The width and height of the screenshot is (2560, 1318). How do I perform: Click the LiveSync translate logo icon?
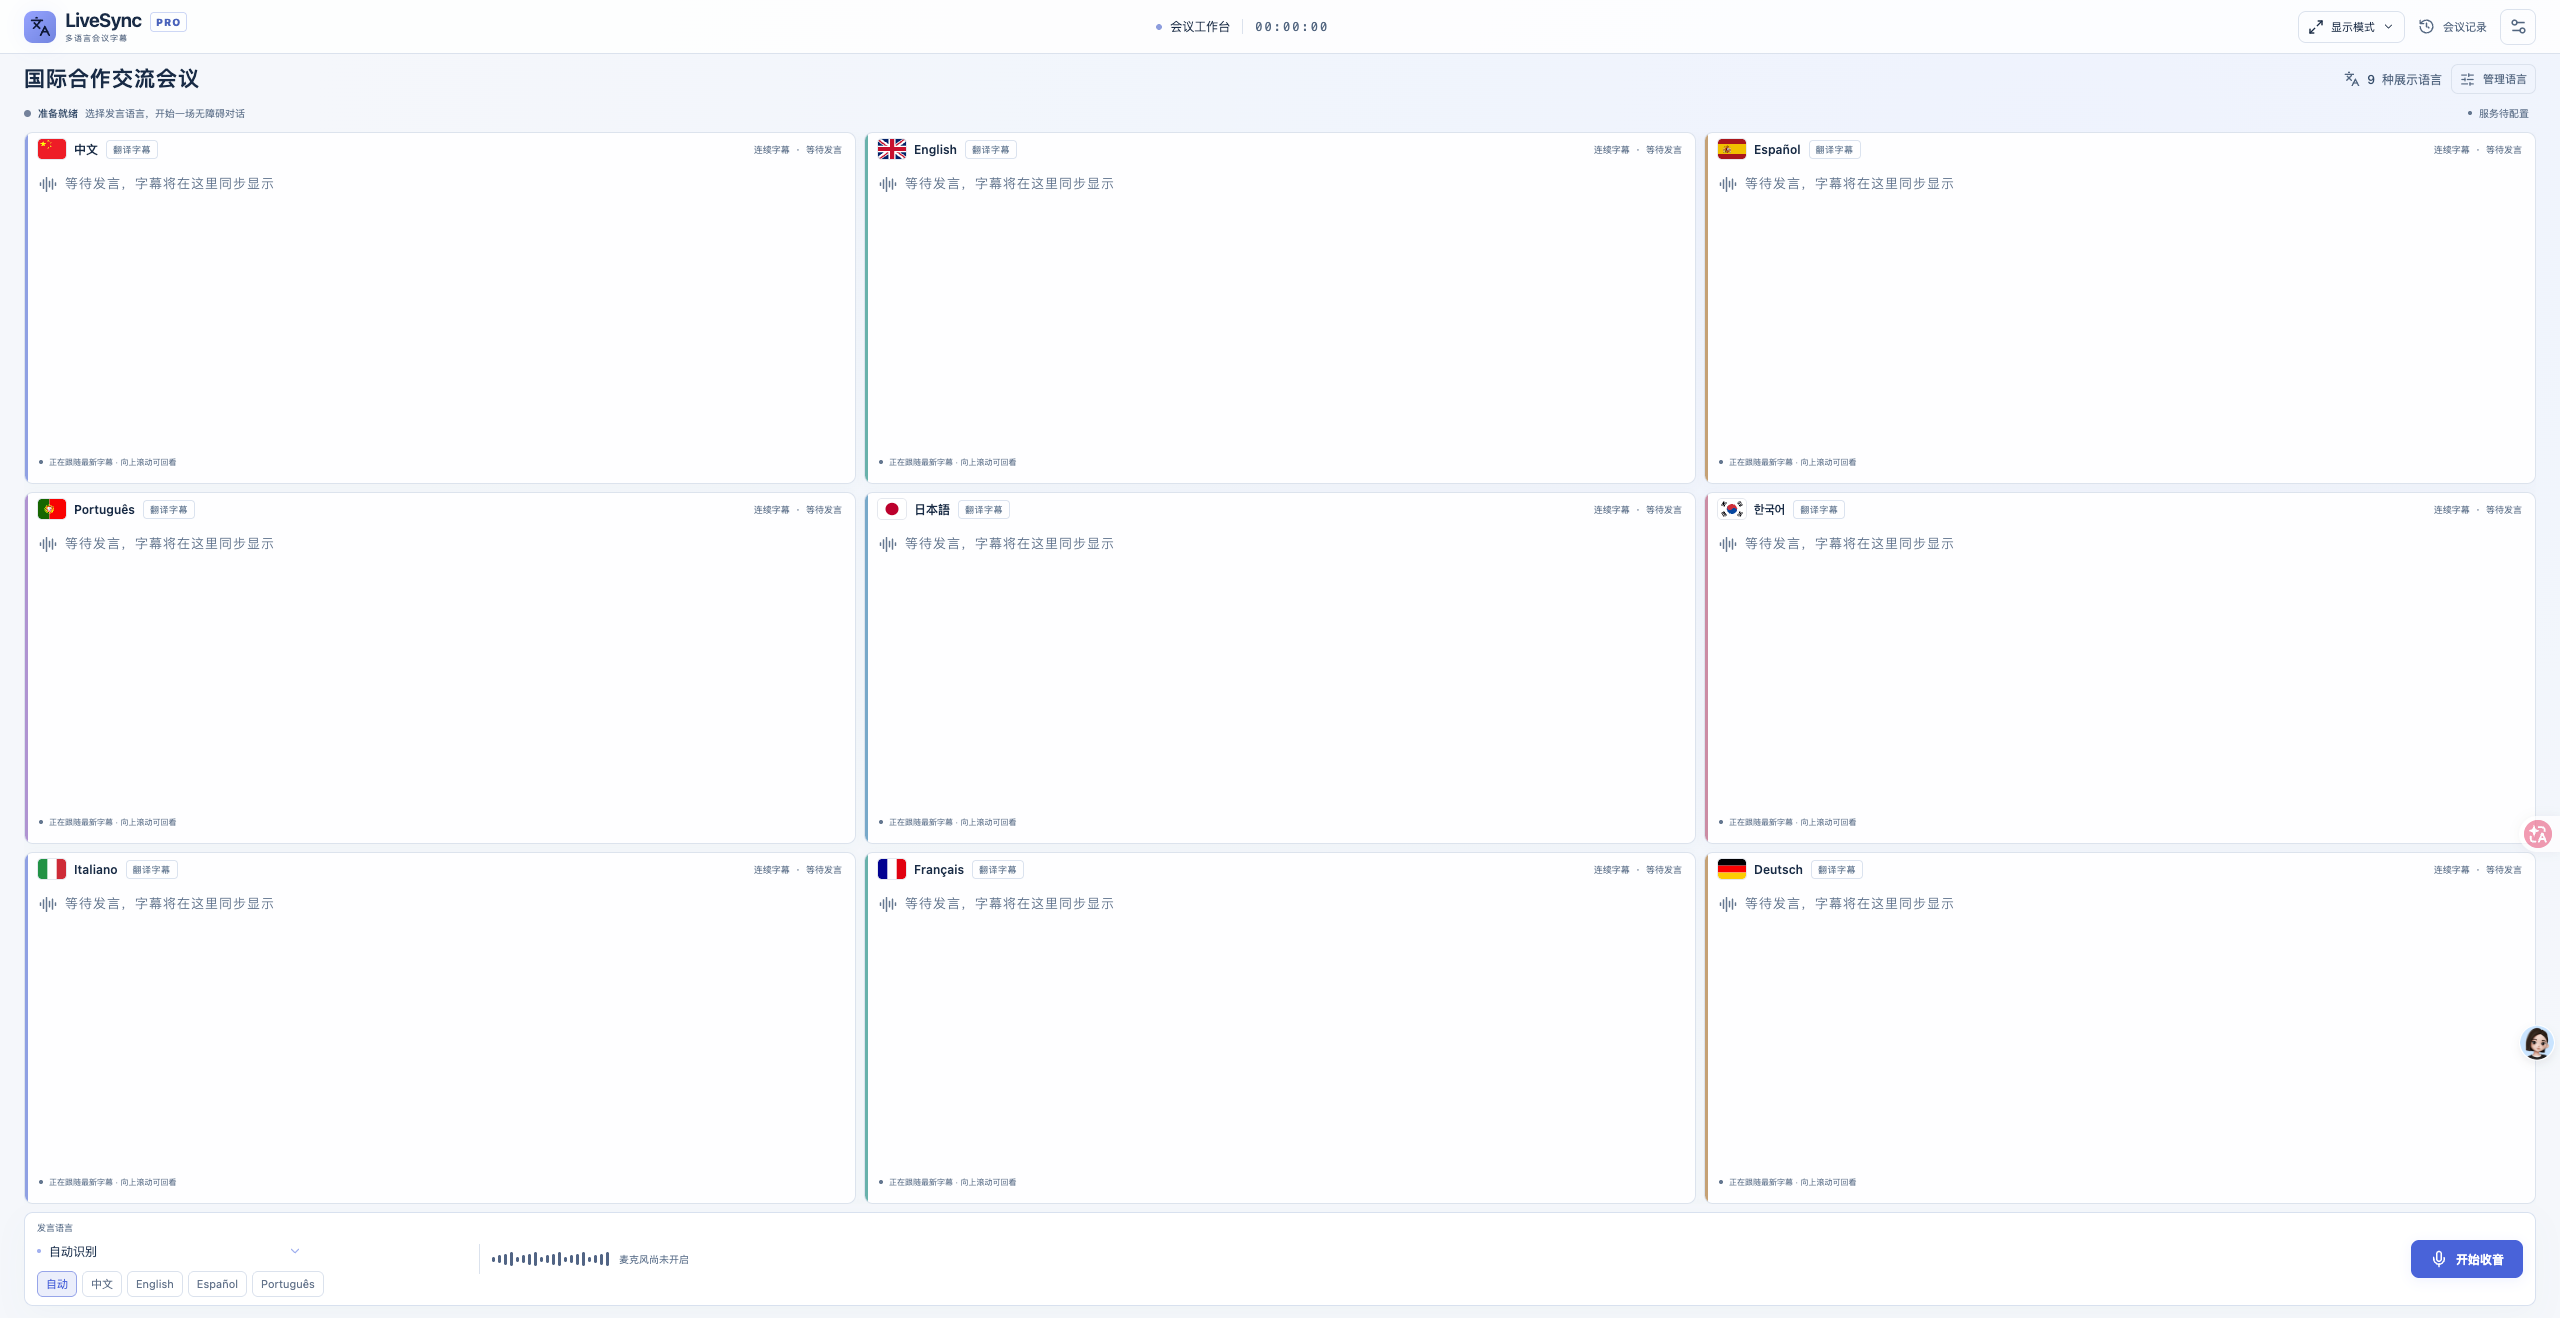(40, 27)
